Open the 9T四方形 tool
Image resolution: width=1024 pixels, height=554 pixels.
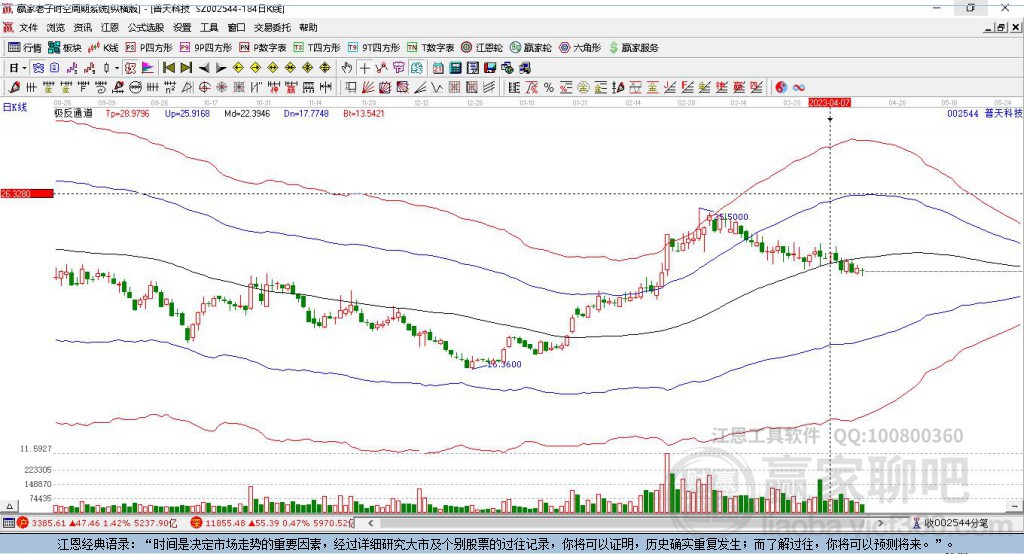click(374, 48)
